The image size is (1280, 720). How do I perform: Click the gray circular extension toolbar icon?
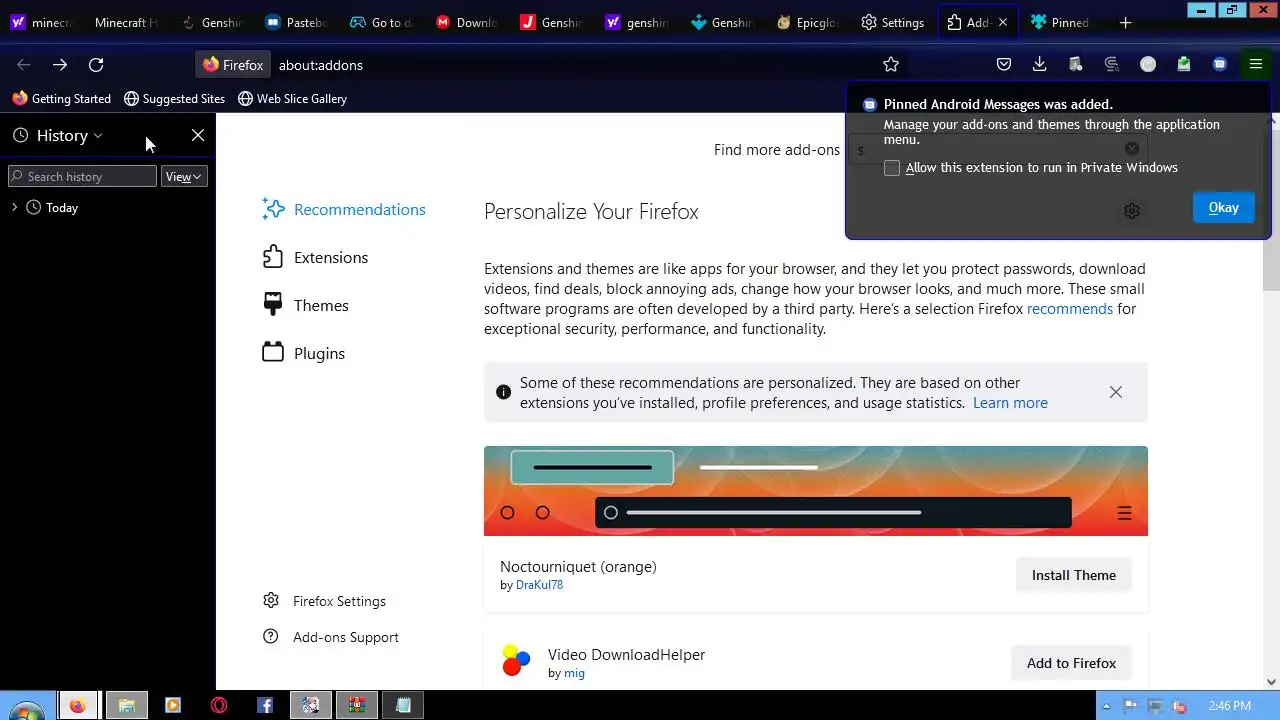(1148, 64)
